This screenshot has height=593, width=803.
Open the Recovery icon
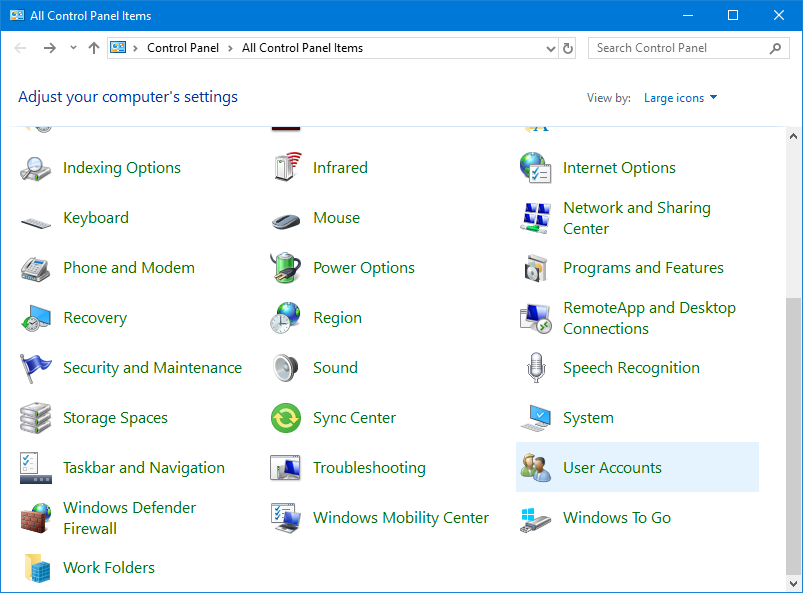tap(35, 318)
